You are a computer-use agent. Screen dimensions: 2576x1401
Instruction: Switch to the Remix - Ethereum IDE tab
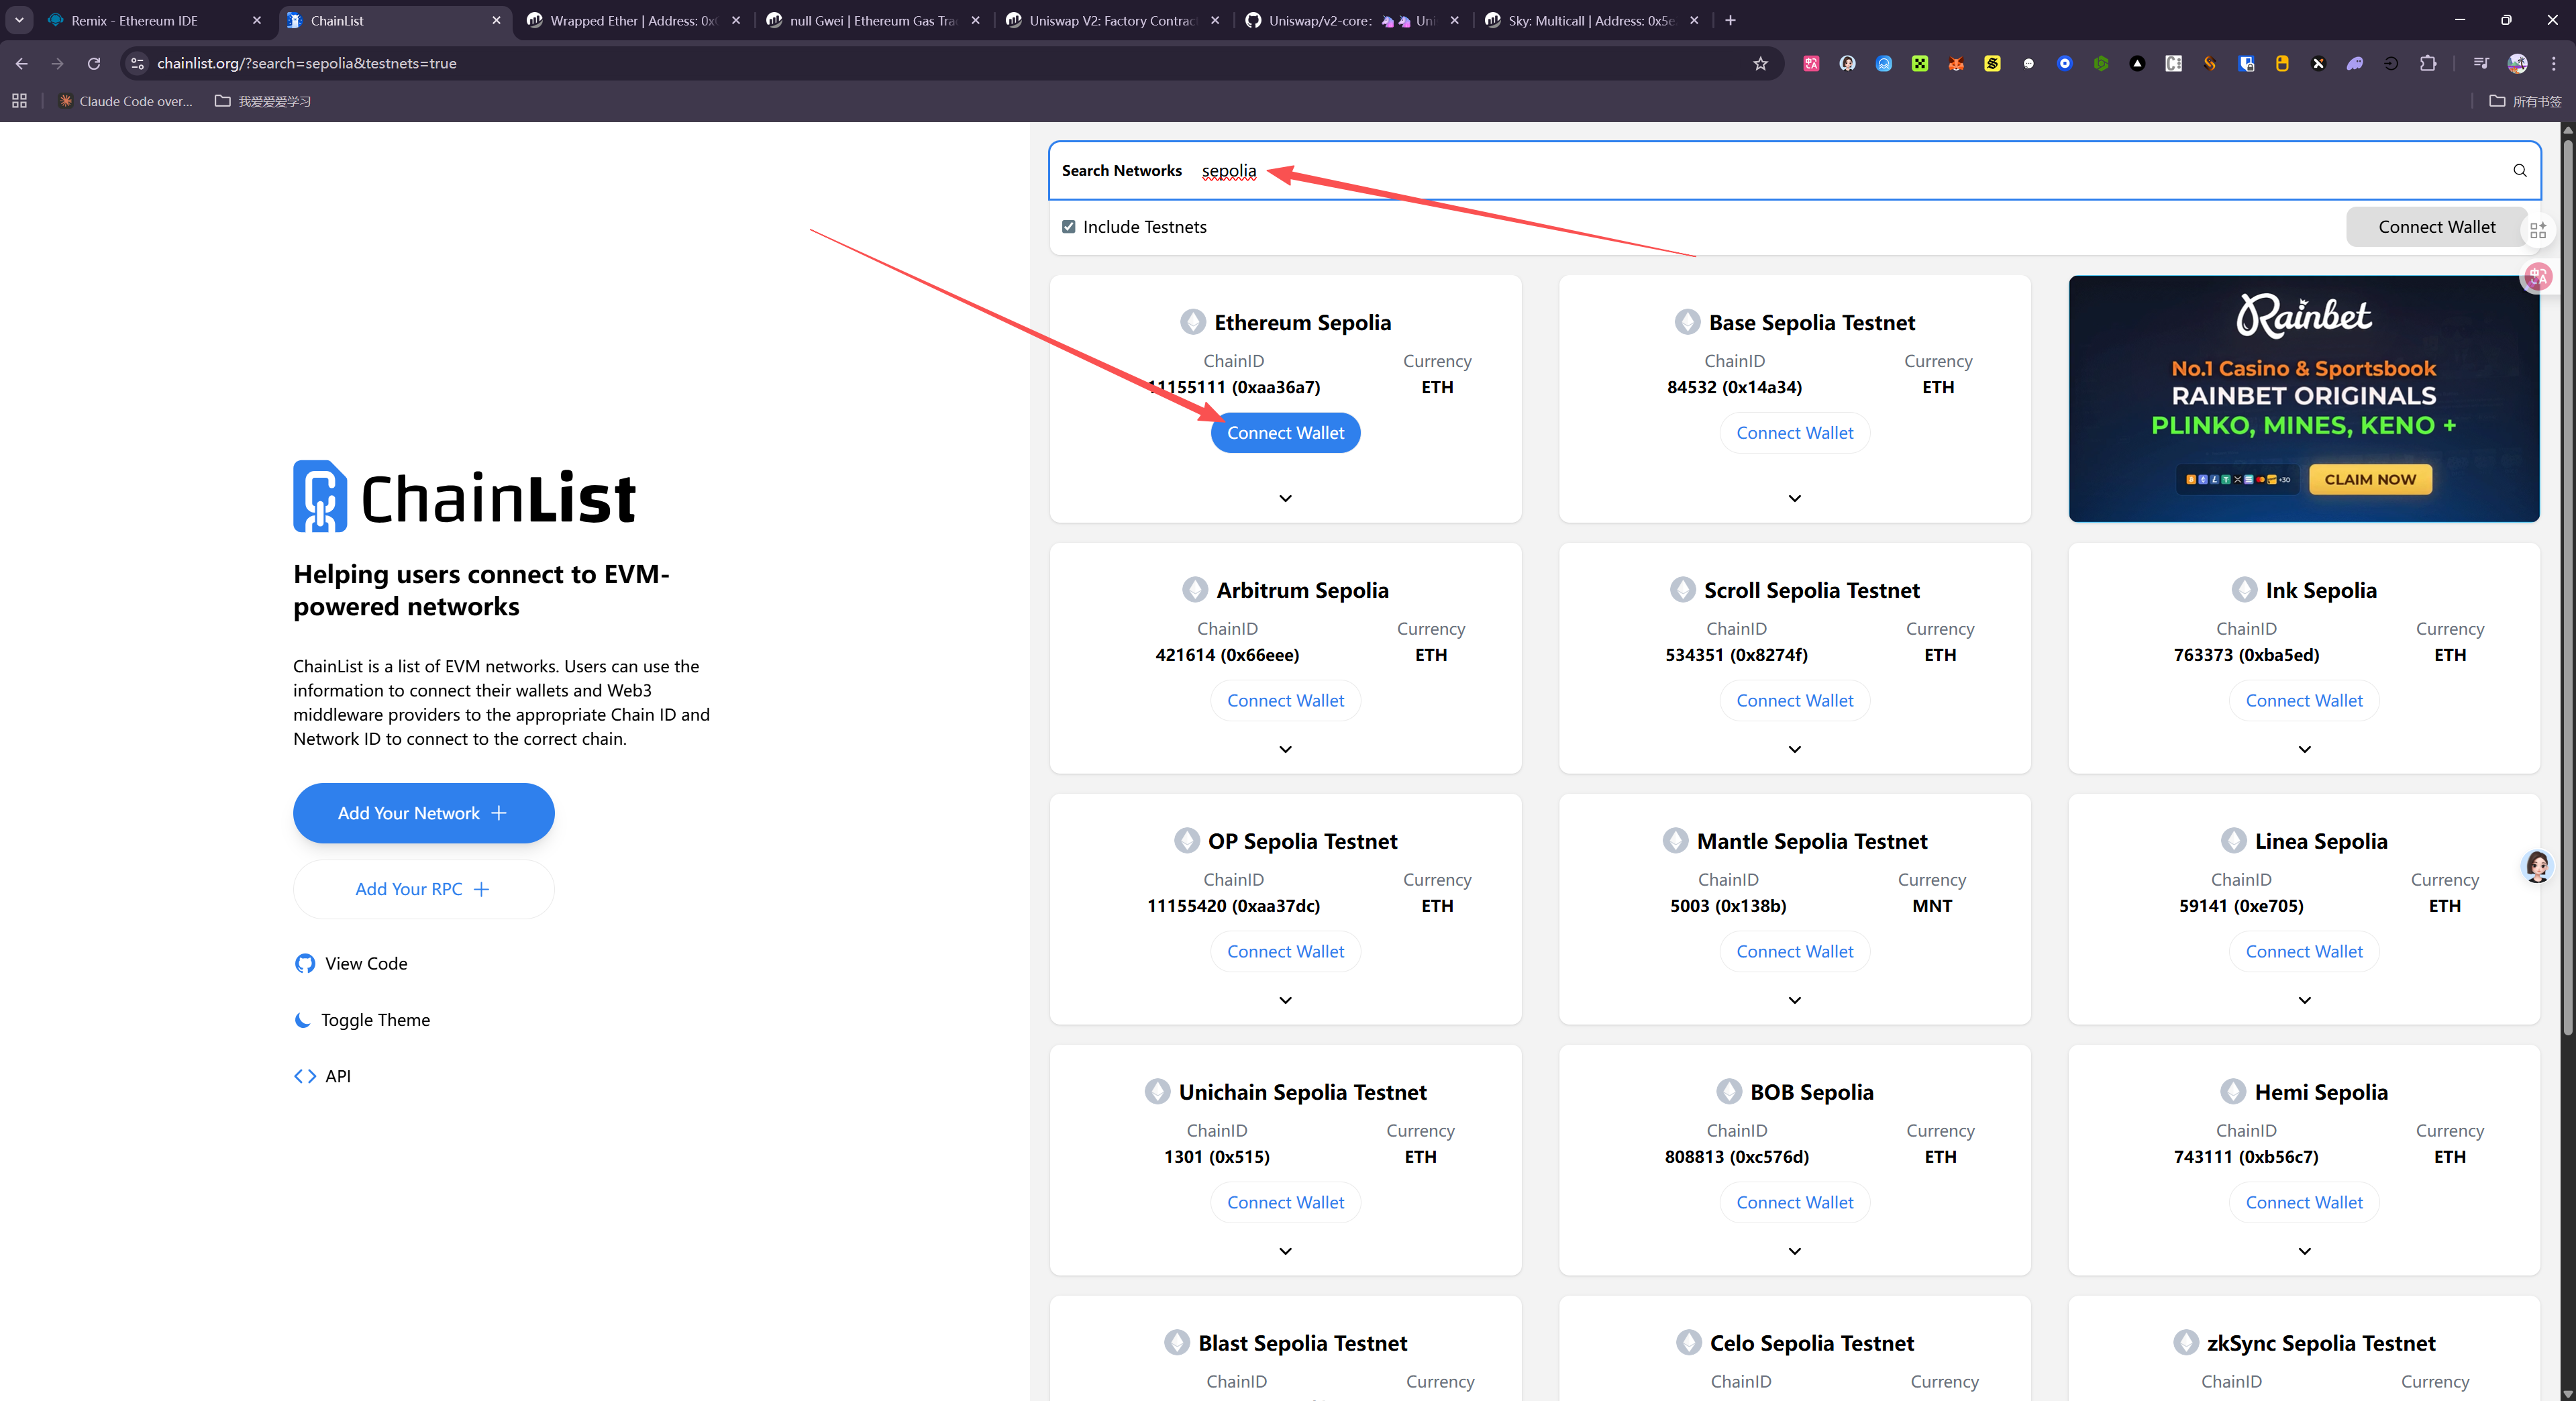click(134, 20)
